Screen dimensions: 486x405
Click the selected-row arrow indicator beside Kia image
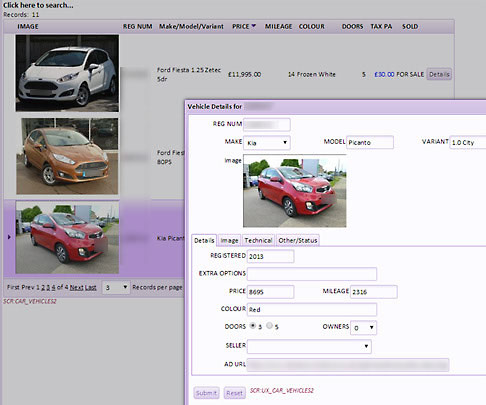pos(9,237)
